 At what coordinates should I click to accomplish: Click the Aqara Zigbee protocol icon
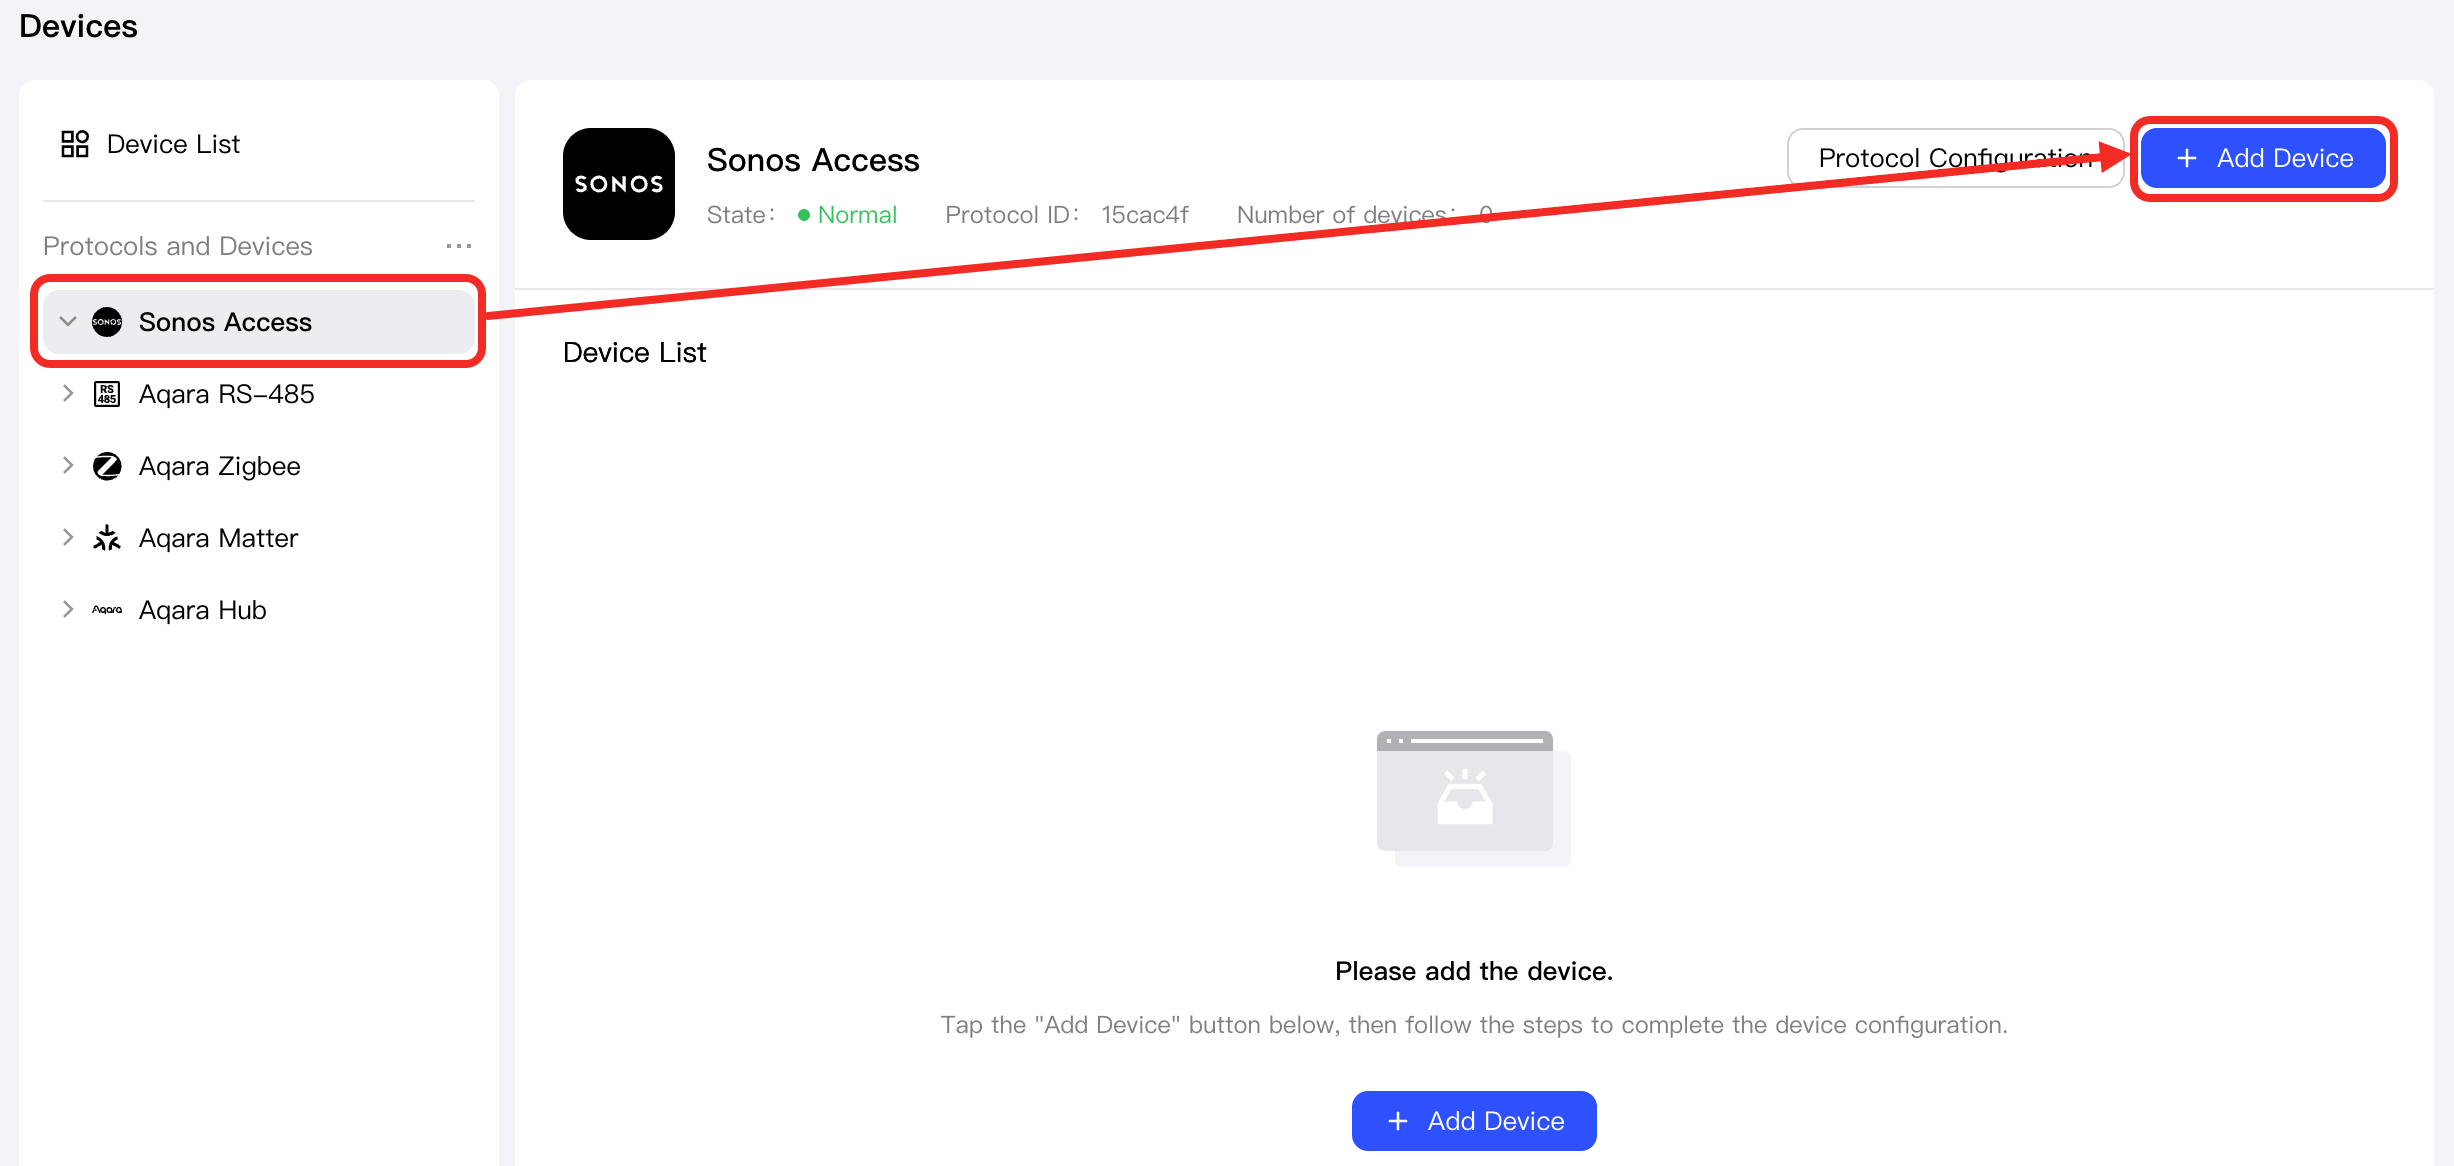point(107,466)
